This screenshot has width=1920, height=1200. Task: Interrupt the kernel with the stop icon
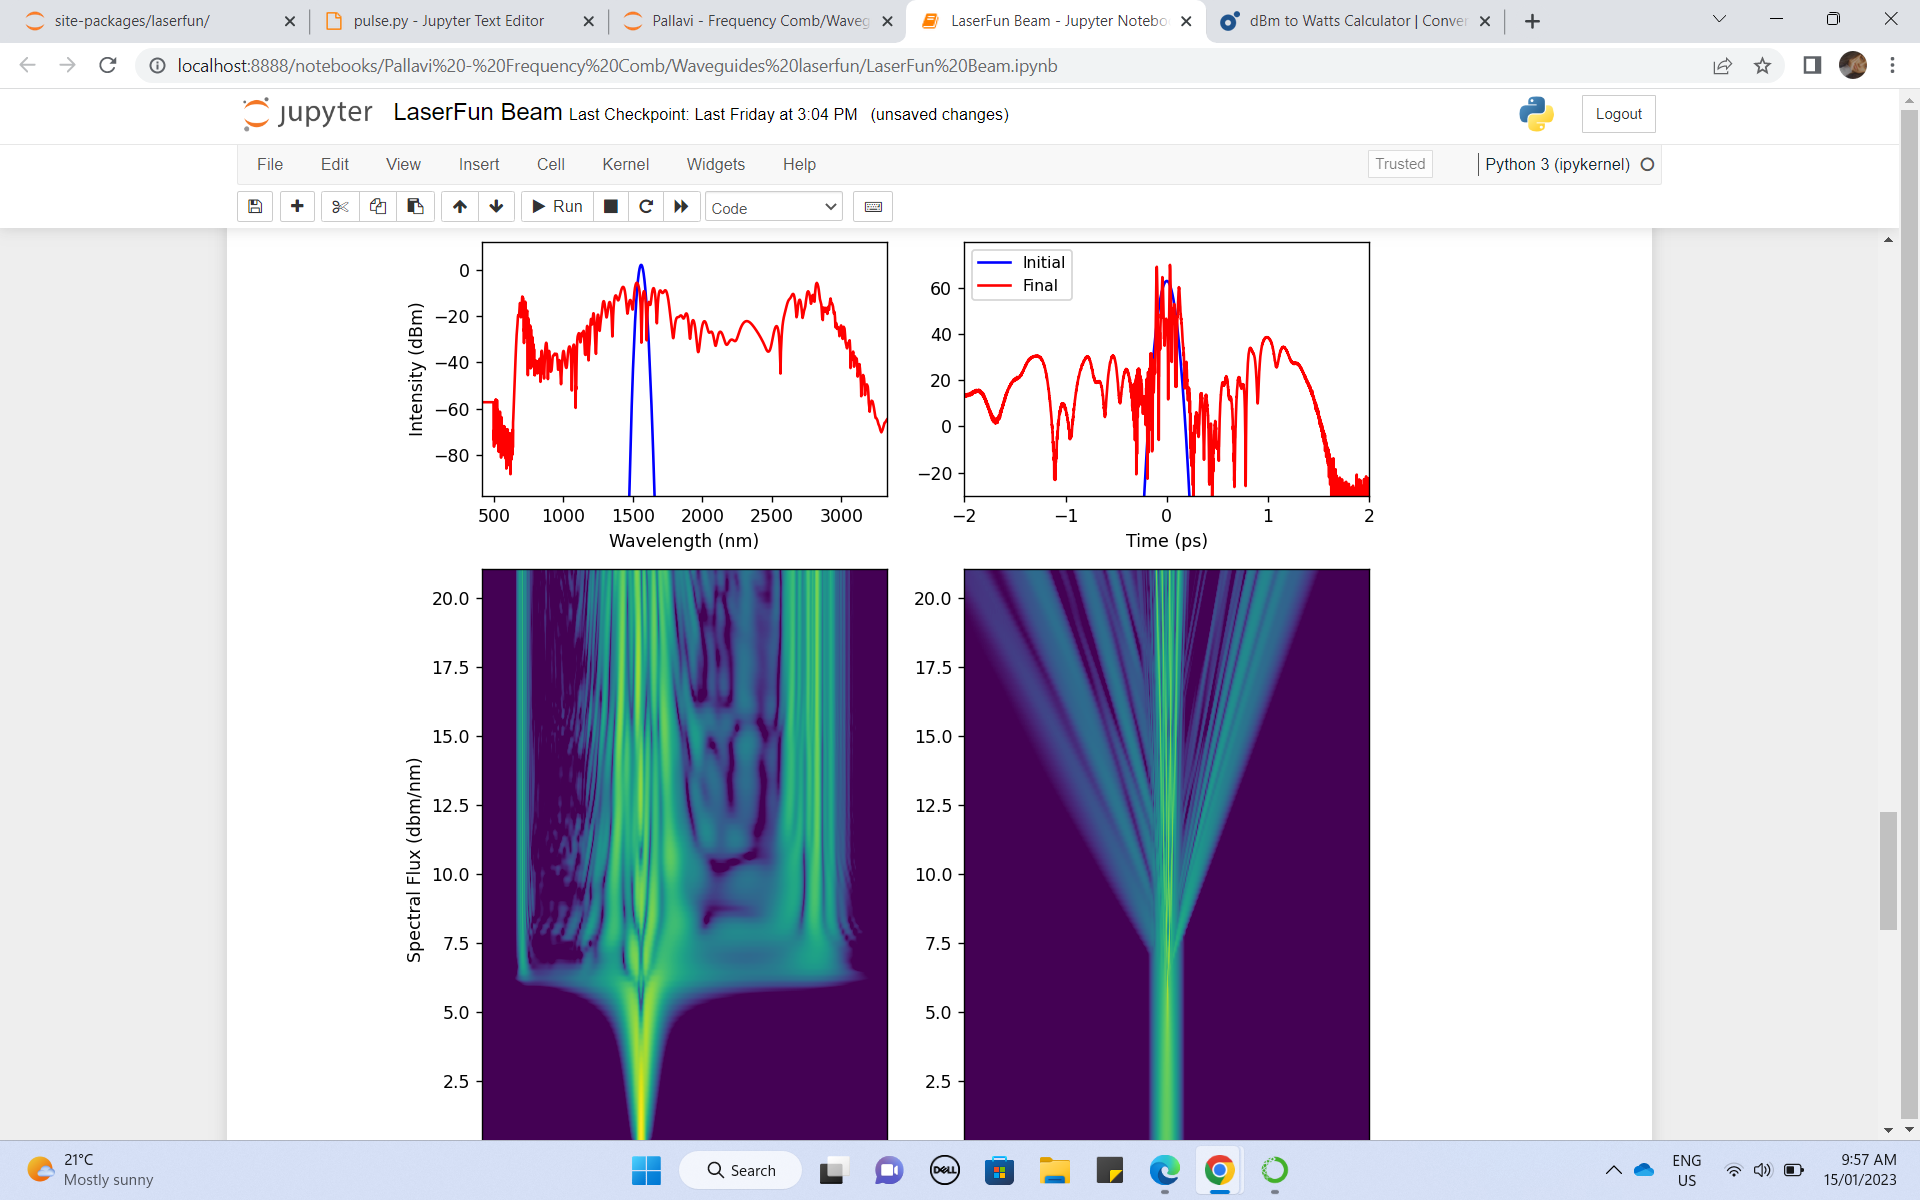click(610, 206)
